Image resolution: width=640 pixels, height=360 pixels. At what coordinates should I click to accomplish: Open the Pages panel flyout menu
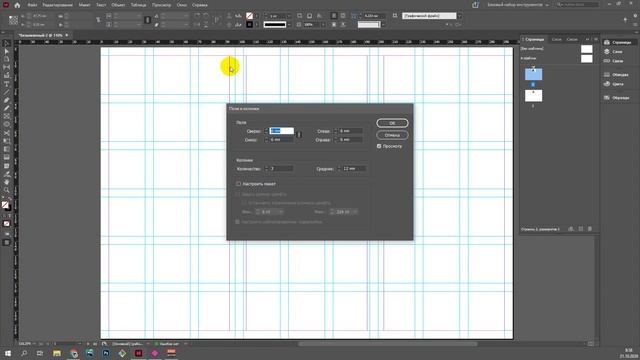[x=596, y=39]
